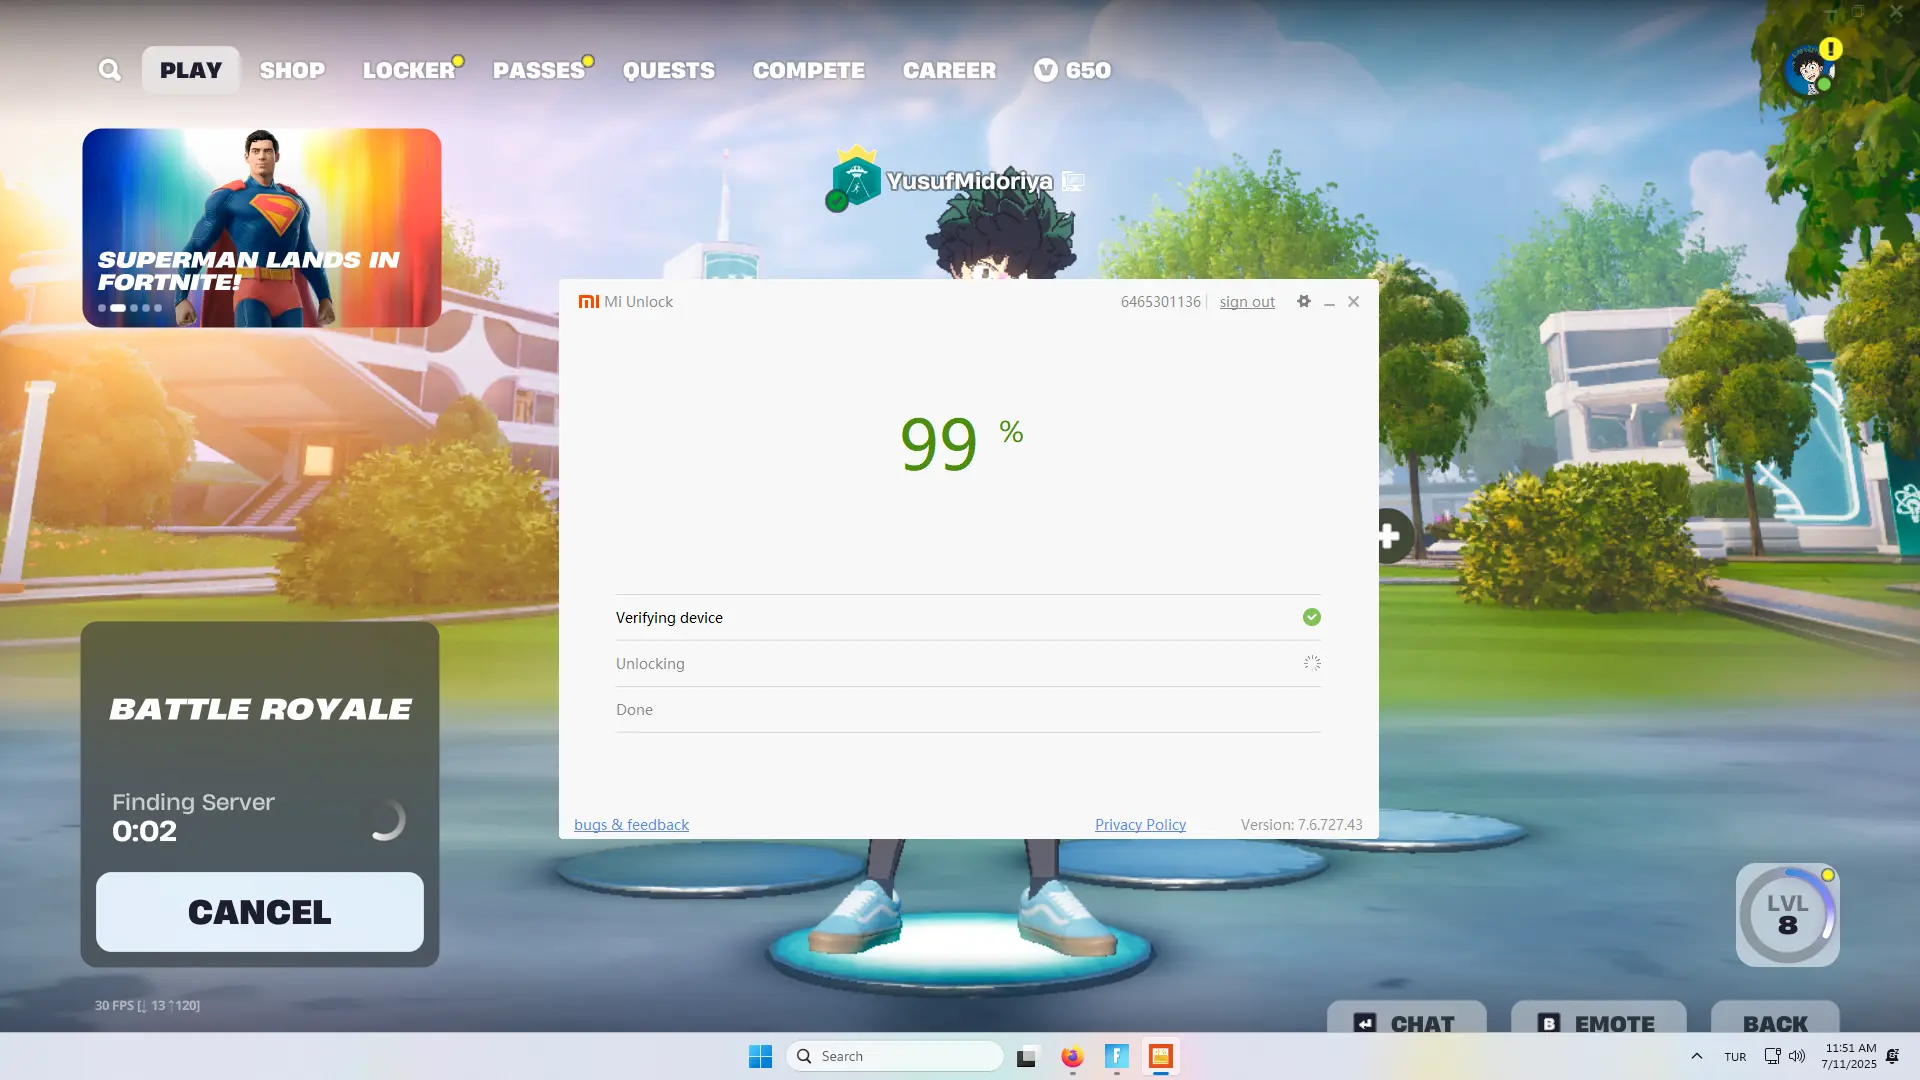Click the Version 7.6.727.43 text
Image resolution: width=1920 pixels, height=1080 pixels.
(x=1301, y=825)
